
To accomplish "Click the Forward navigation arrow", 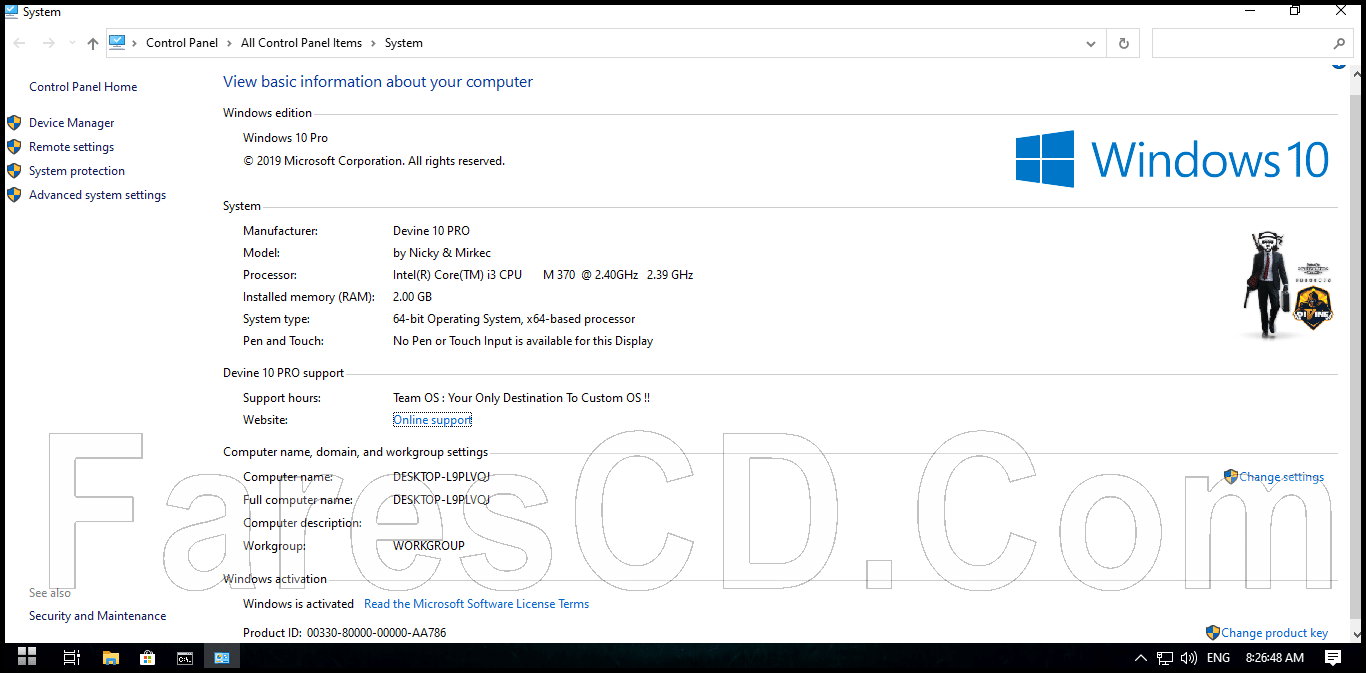I will (x=48, y=43).
